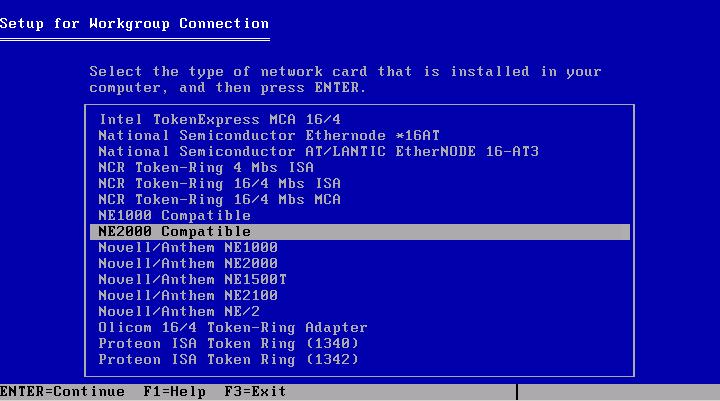Open help via F1=Help label
This screenshot has height=401, width=720.
(174, 392)
